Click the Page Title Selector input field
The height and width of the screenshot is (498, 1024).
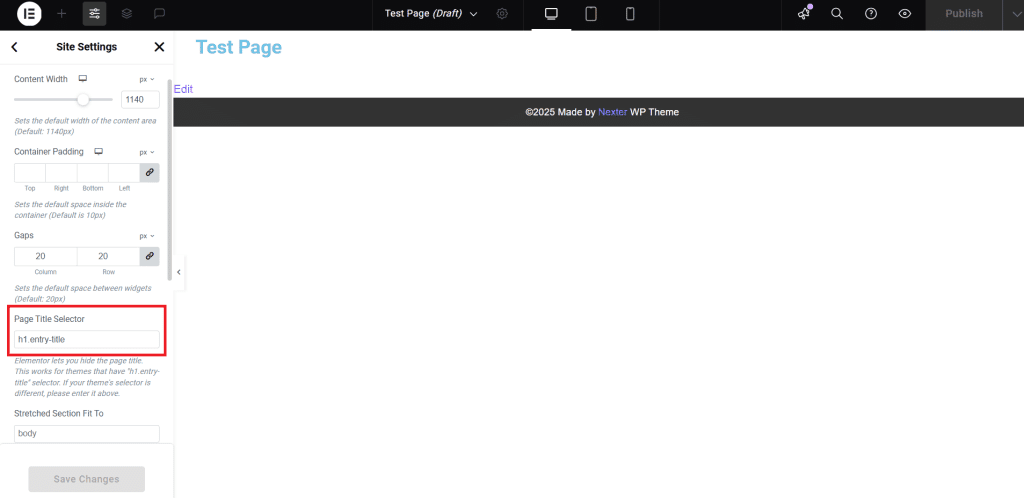click(86, 339)
